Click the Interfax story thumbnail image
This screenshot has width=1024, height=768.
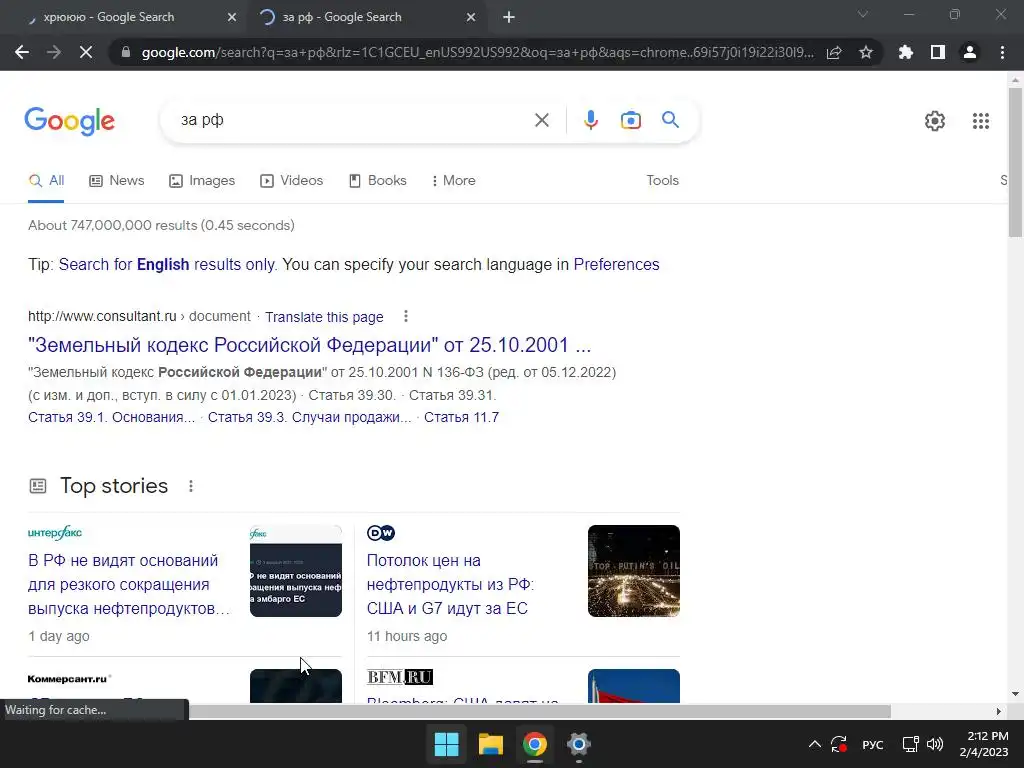[296, 571]
